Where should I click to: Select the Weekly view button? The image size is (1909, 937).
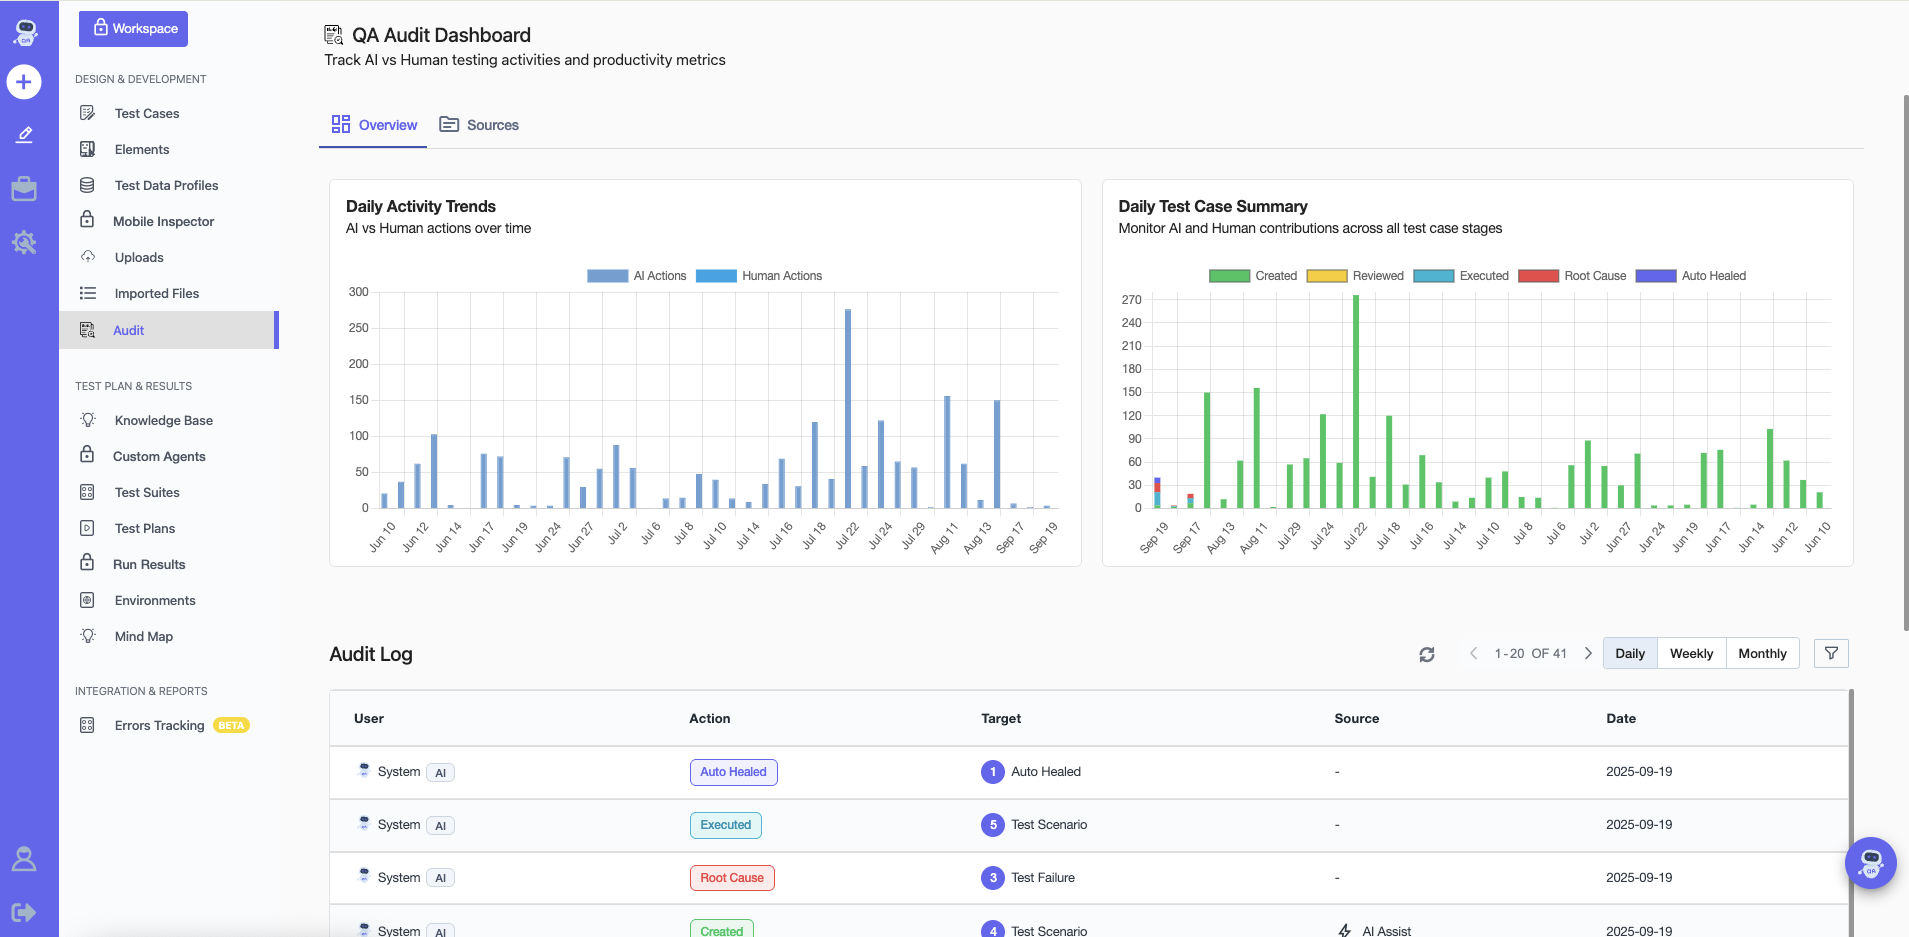1691,654
